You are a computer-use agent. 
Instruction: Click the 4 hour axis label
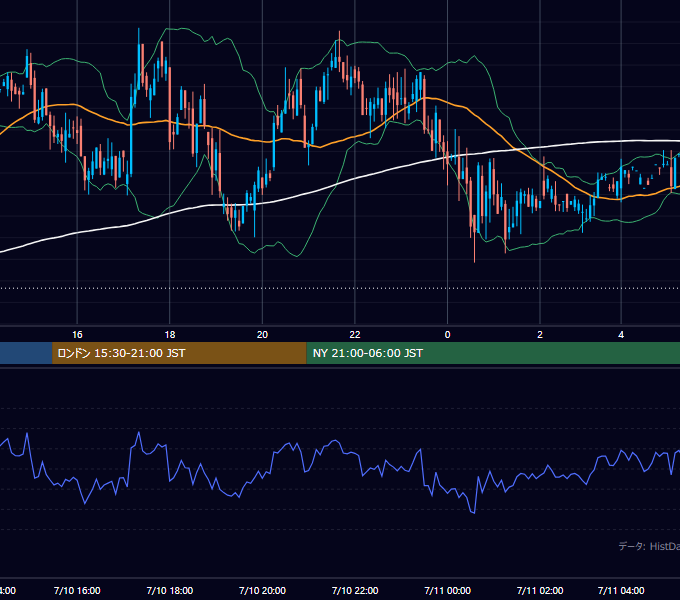[621, 335]
